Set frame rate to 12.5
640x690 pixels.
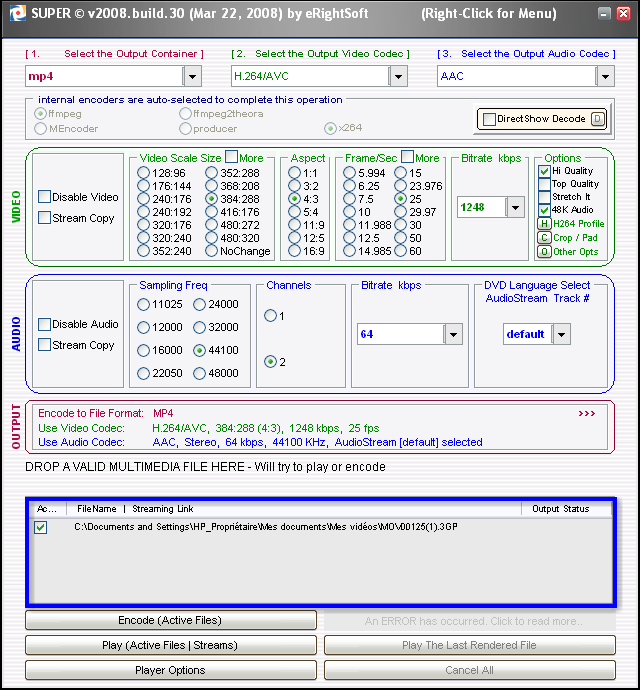[x=349, y=238]
